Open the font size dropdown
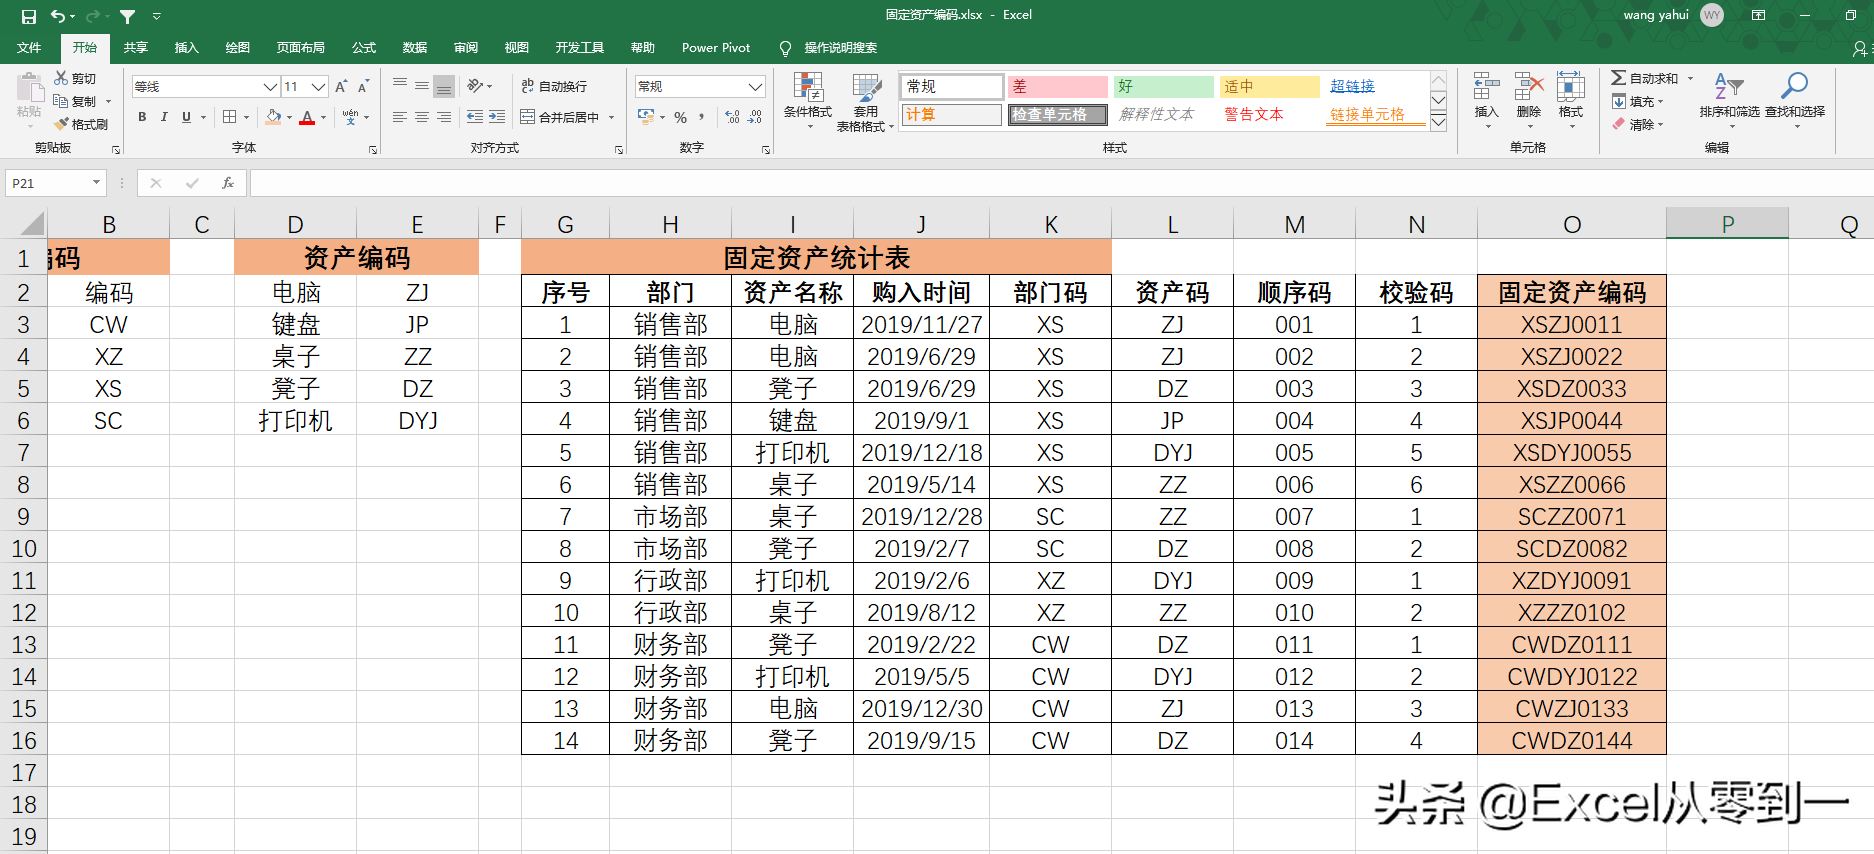The width and height of the screenshot is (1874, 854). [x=319, y=87]
